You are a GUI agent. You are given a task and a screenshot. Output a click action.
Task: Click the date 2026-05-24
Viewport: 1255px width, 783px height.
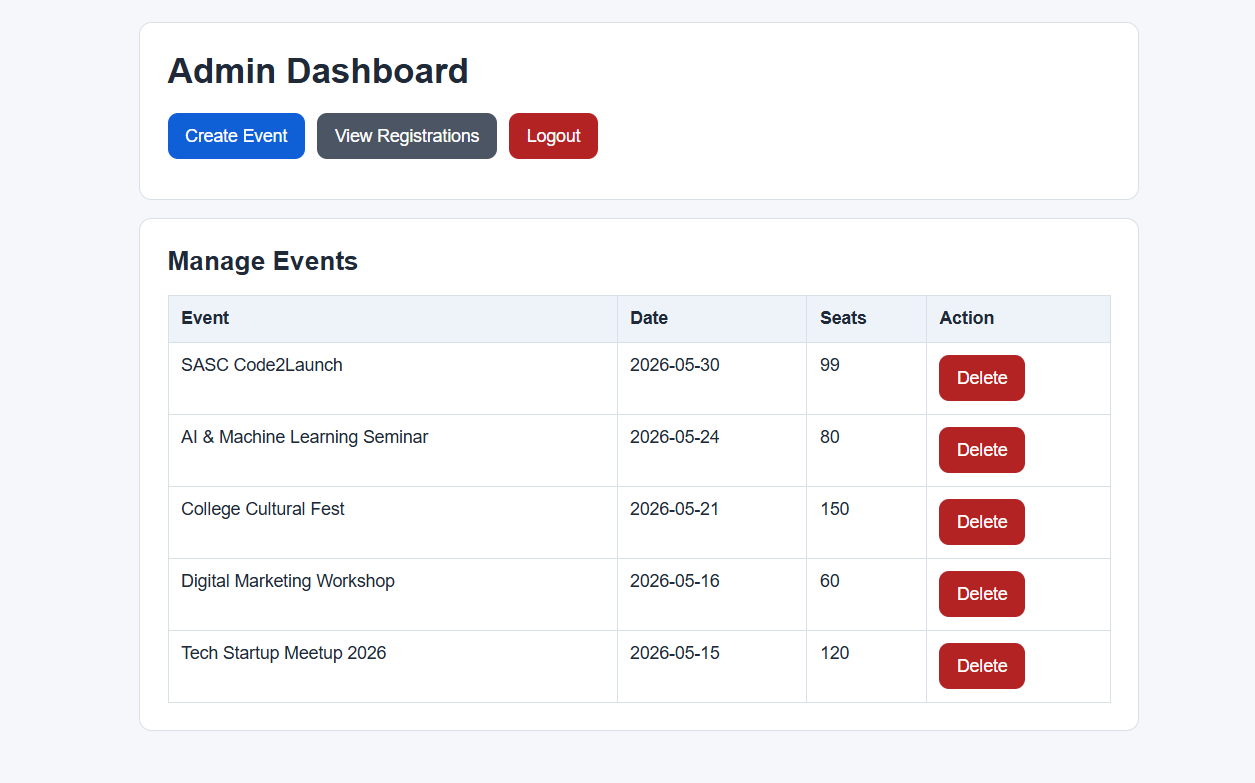tap(675, 437)
